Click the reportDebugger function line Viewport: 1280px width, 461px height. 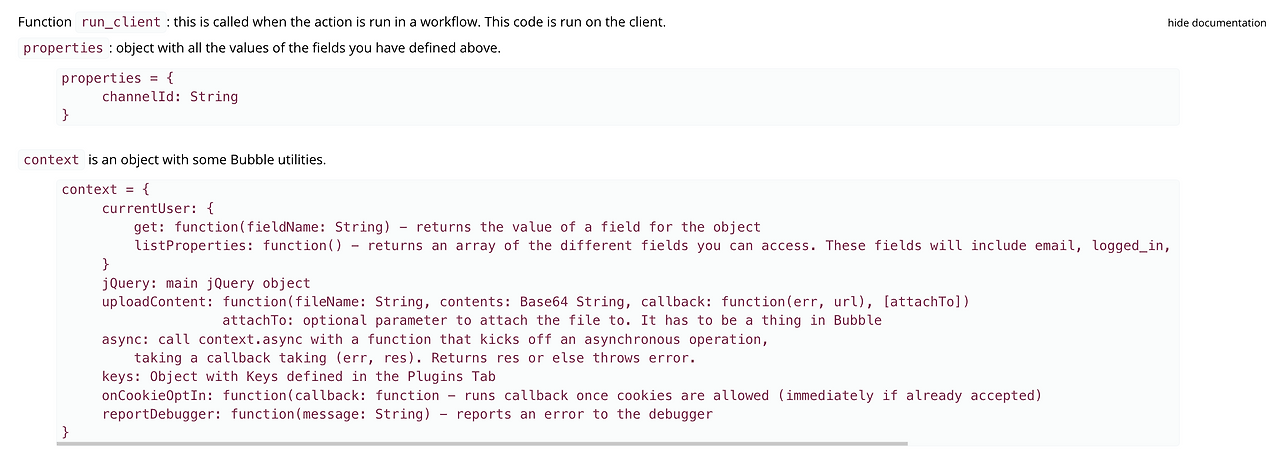(x=407, y=413)
